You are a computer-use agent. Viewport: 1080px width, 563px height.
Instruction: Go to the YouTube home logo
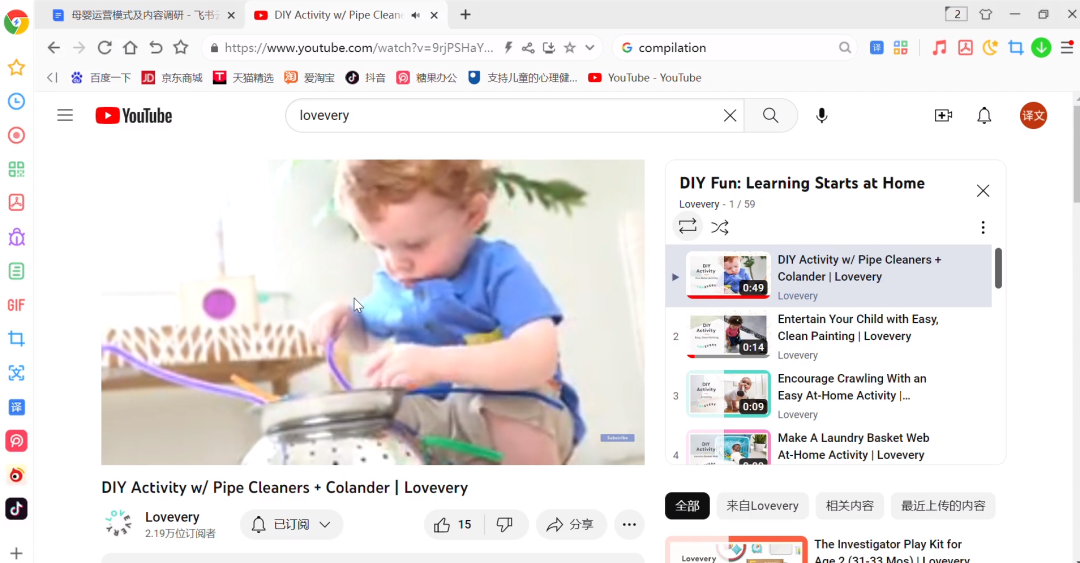click(x=134, y=115)
